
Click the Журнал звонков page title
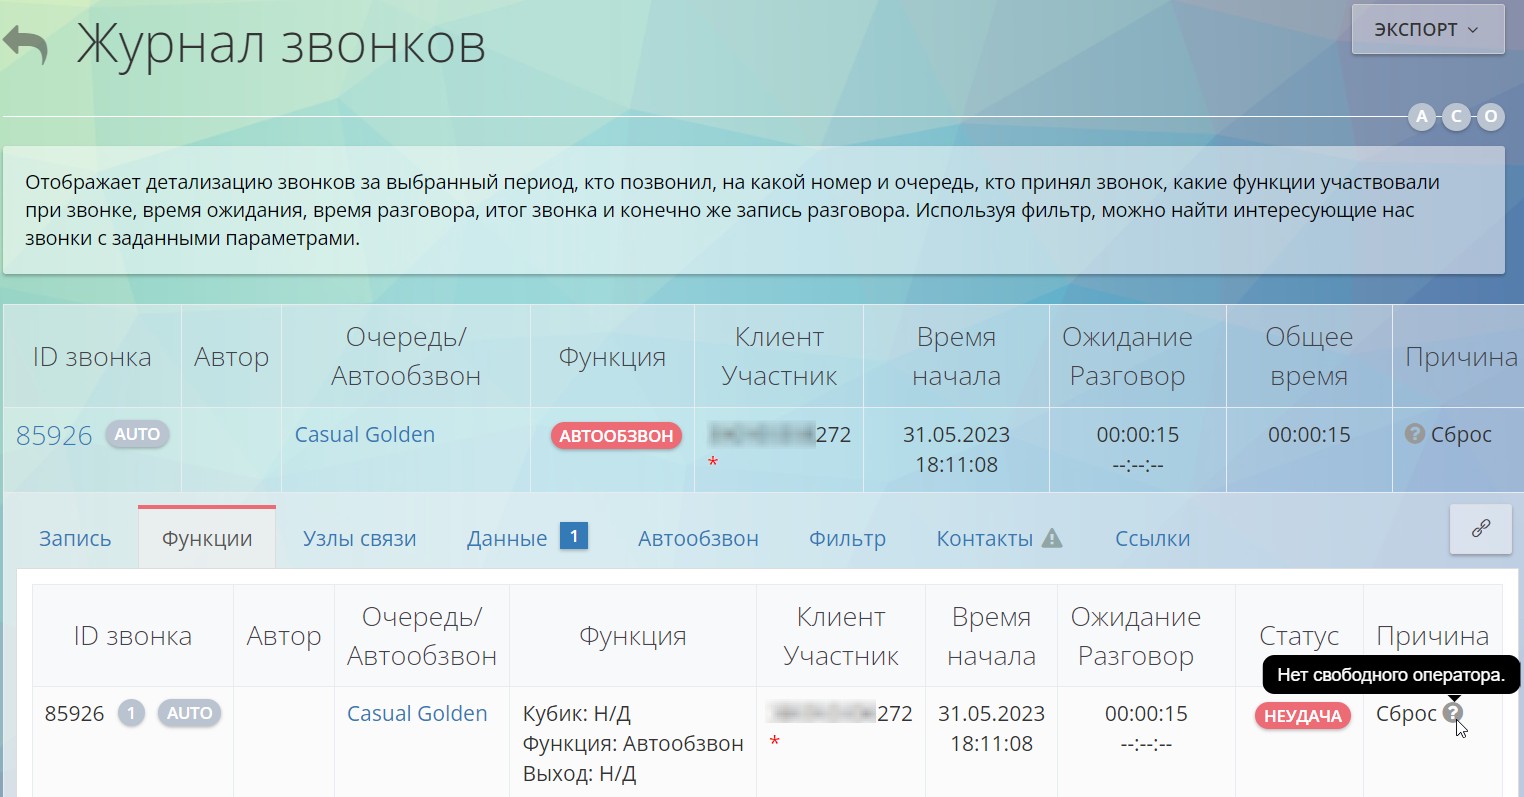[x=281, y=45]
